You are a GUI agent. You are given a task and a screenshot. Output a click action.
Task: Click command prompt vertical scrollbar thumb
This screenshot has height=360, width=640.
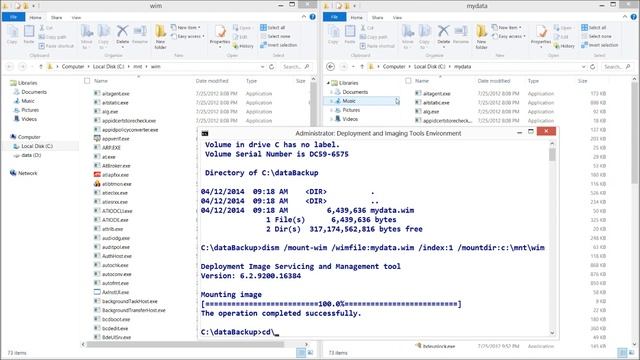pos(552,155)
